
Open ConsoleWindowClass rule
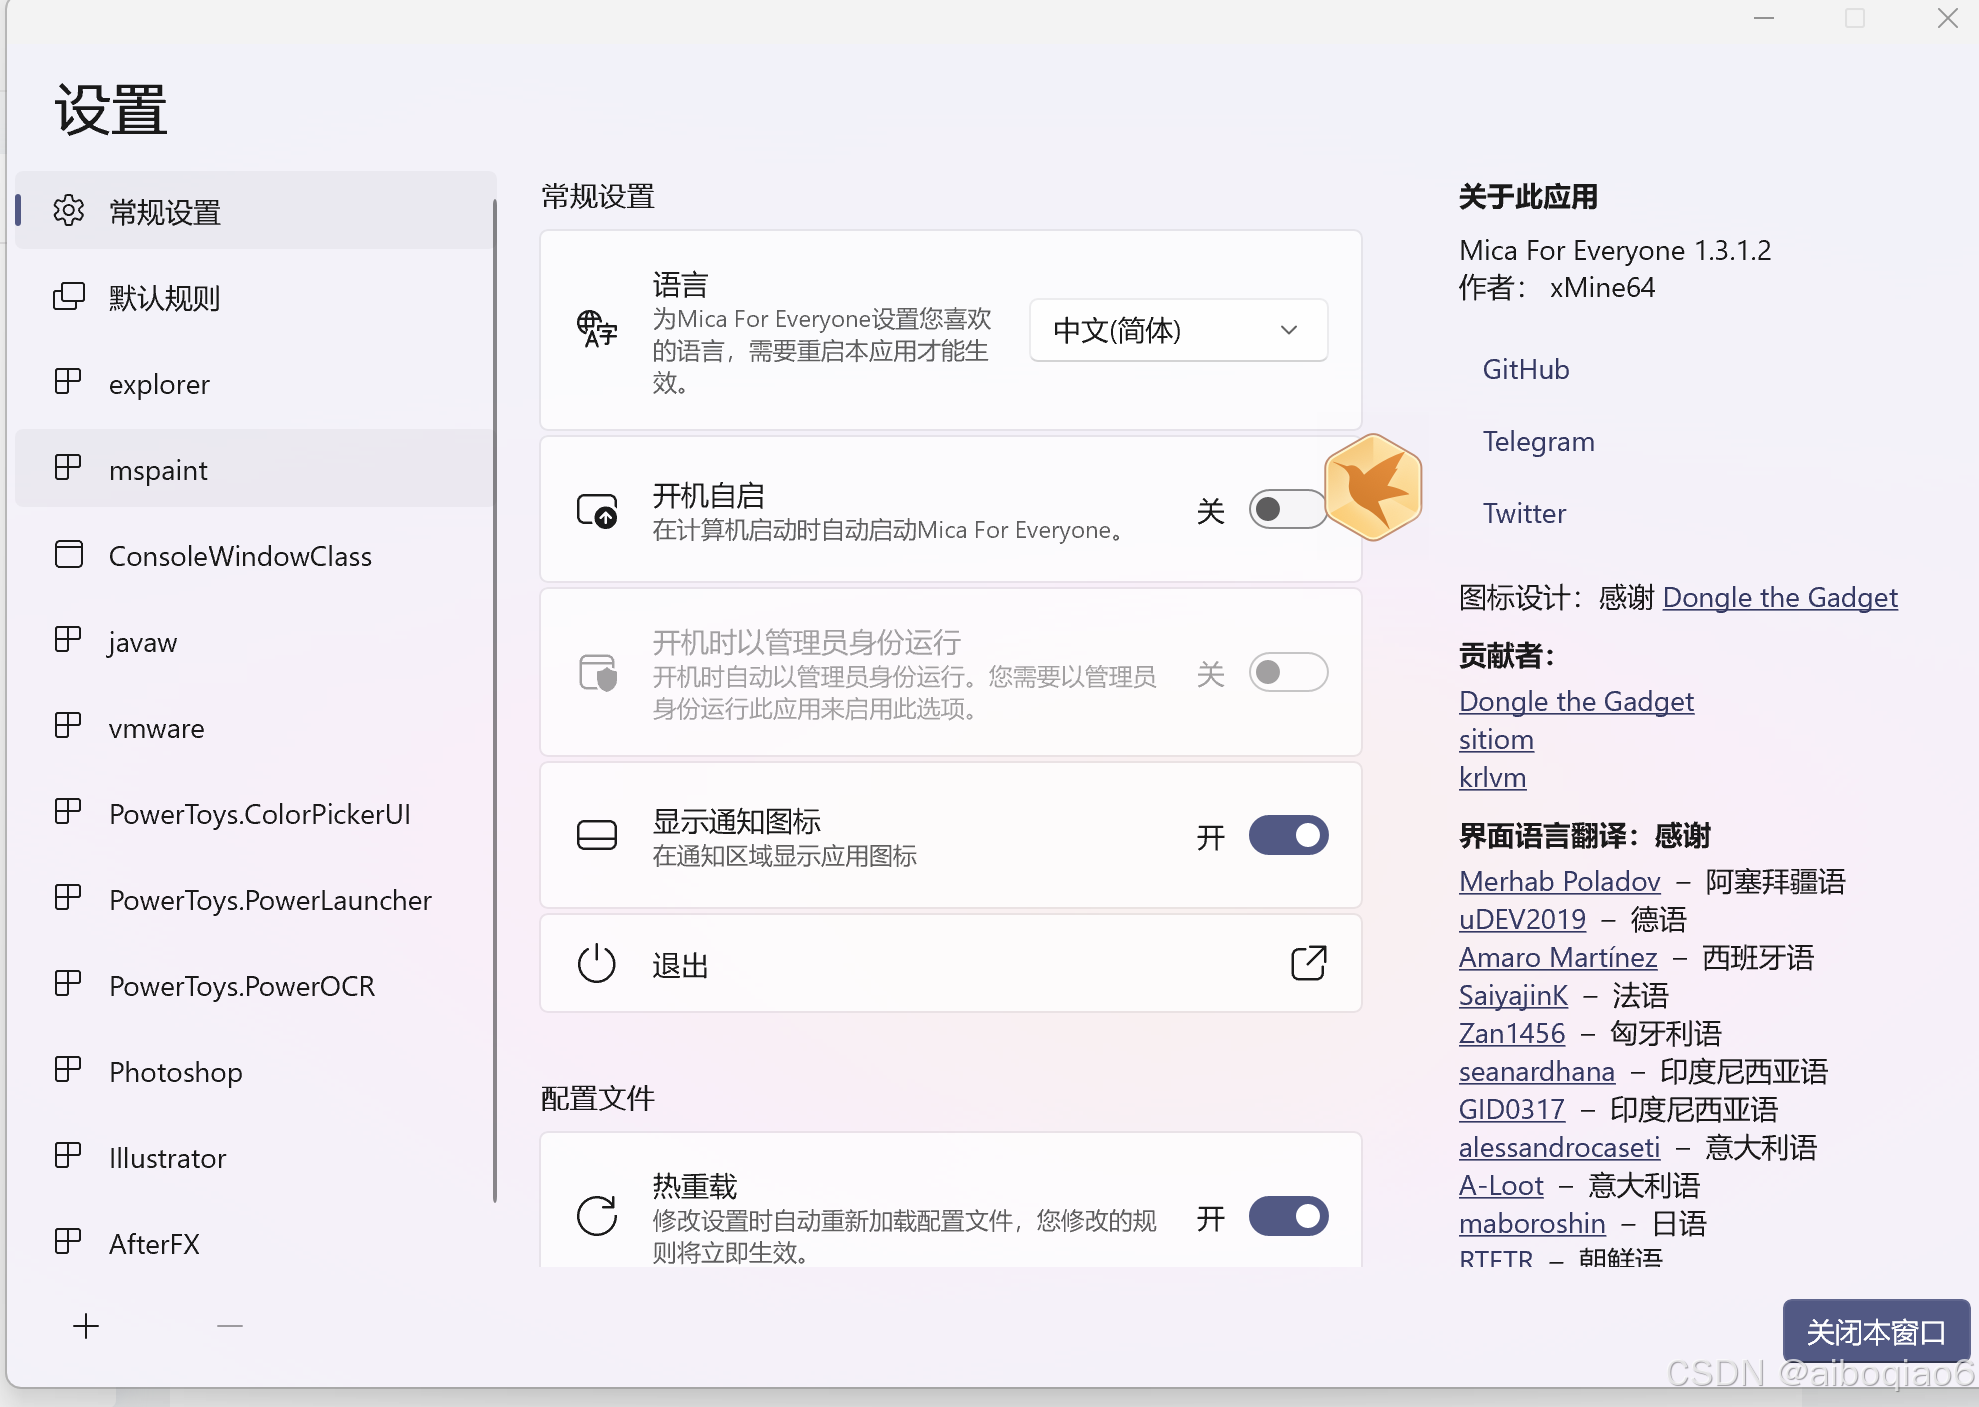coord(255,555)
